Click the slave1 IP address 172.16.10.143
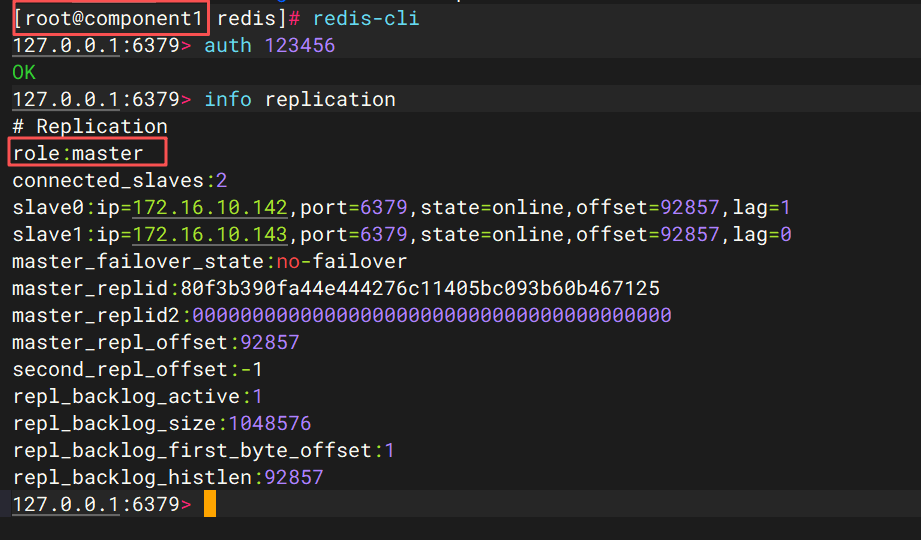 (210, 235)
